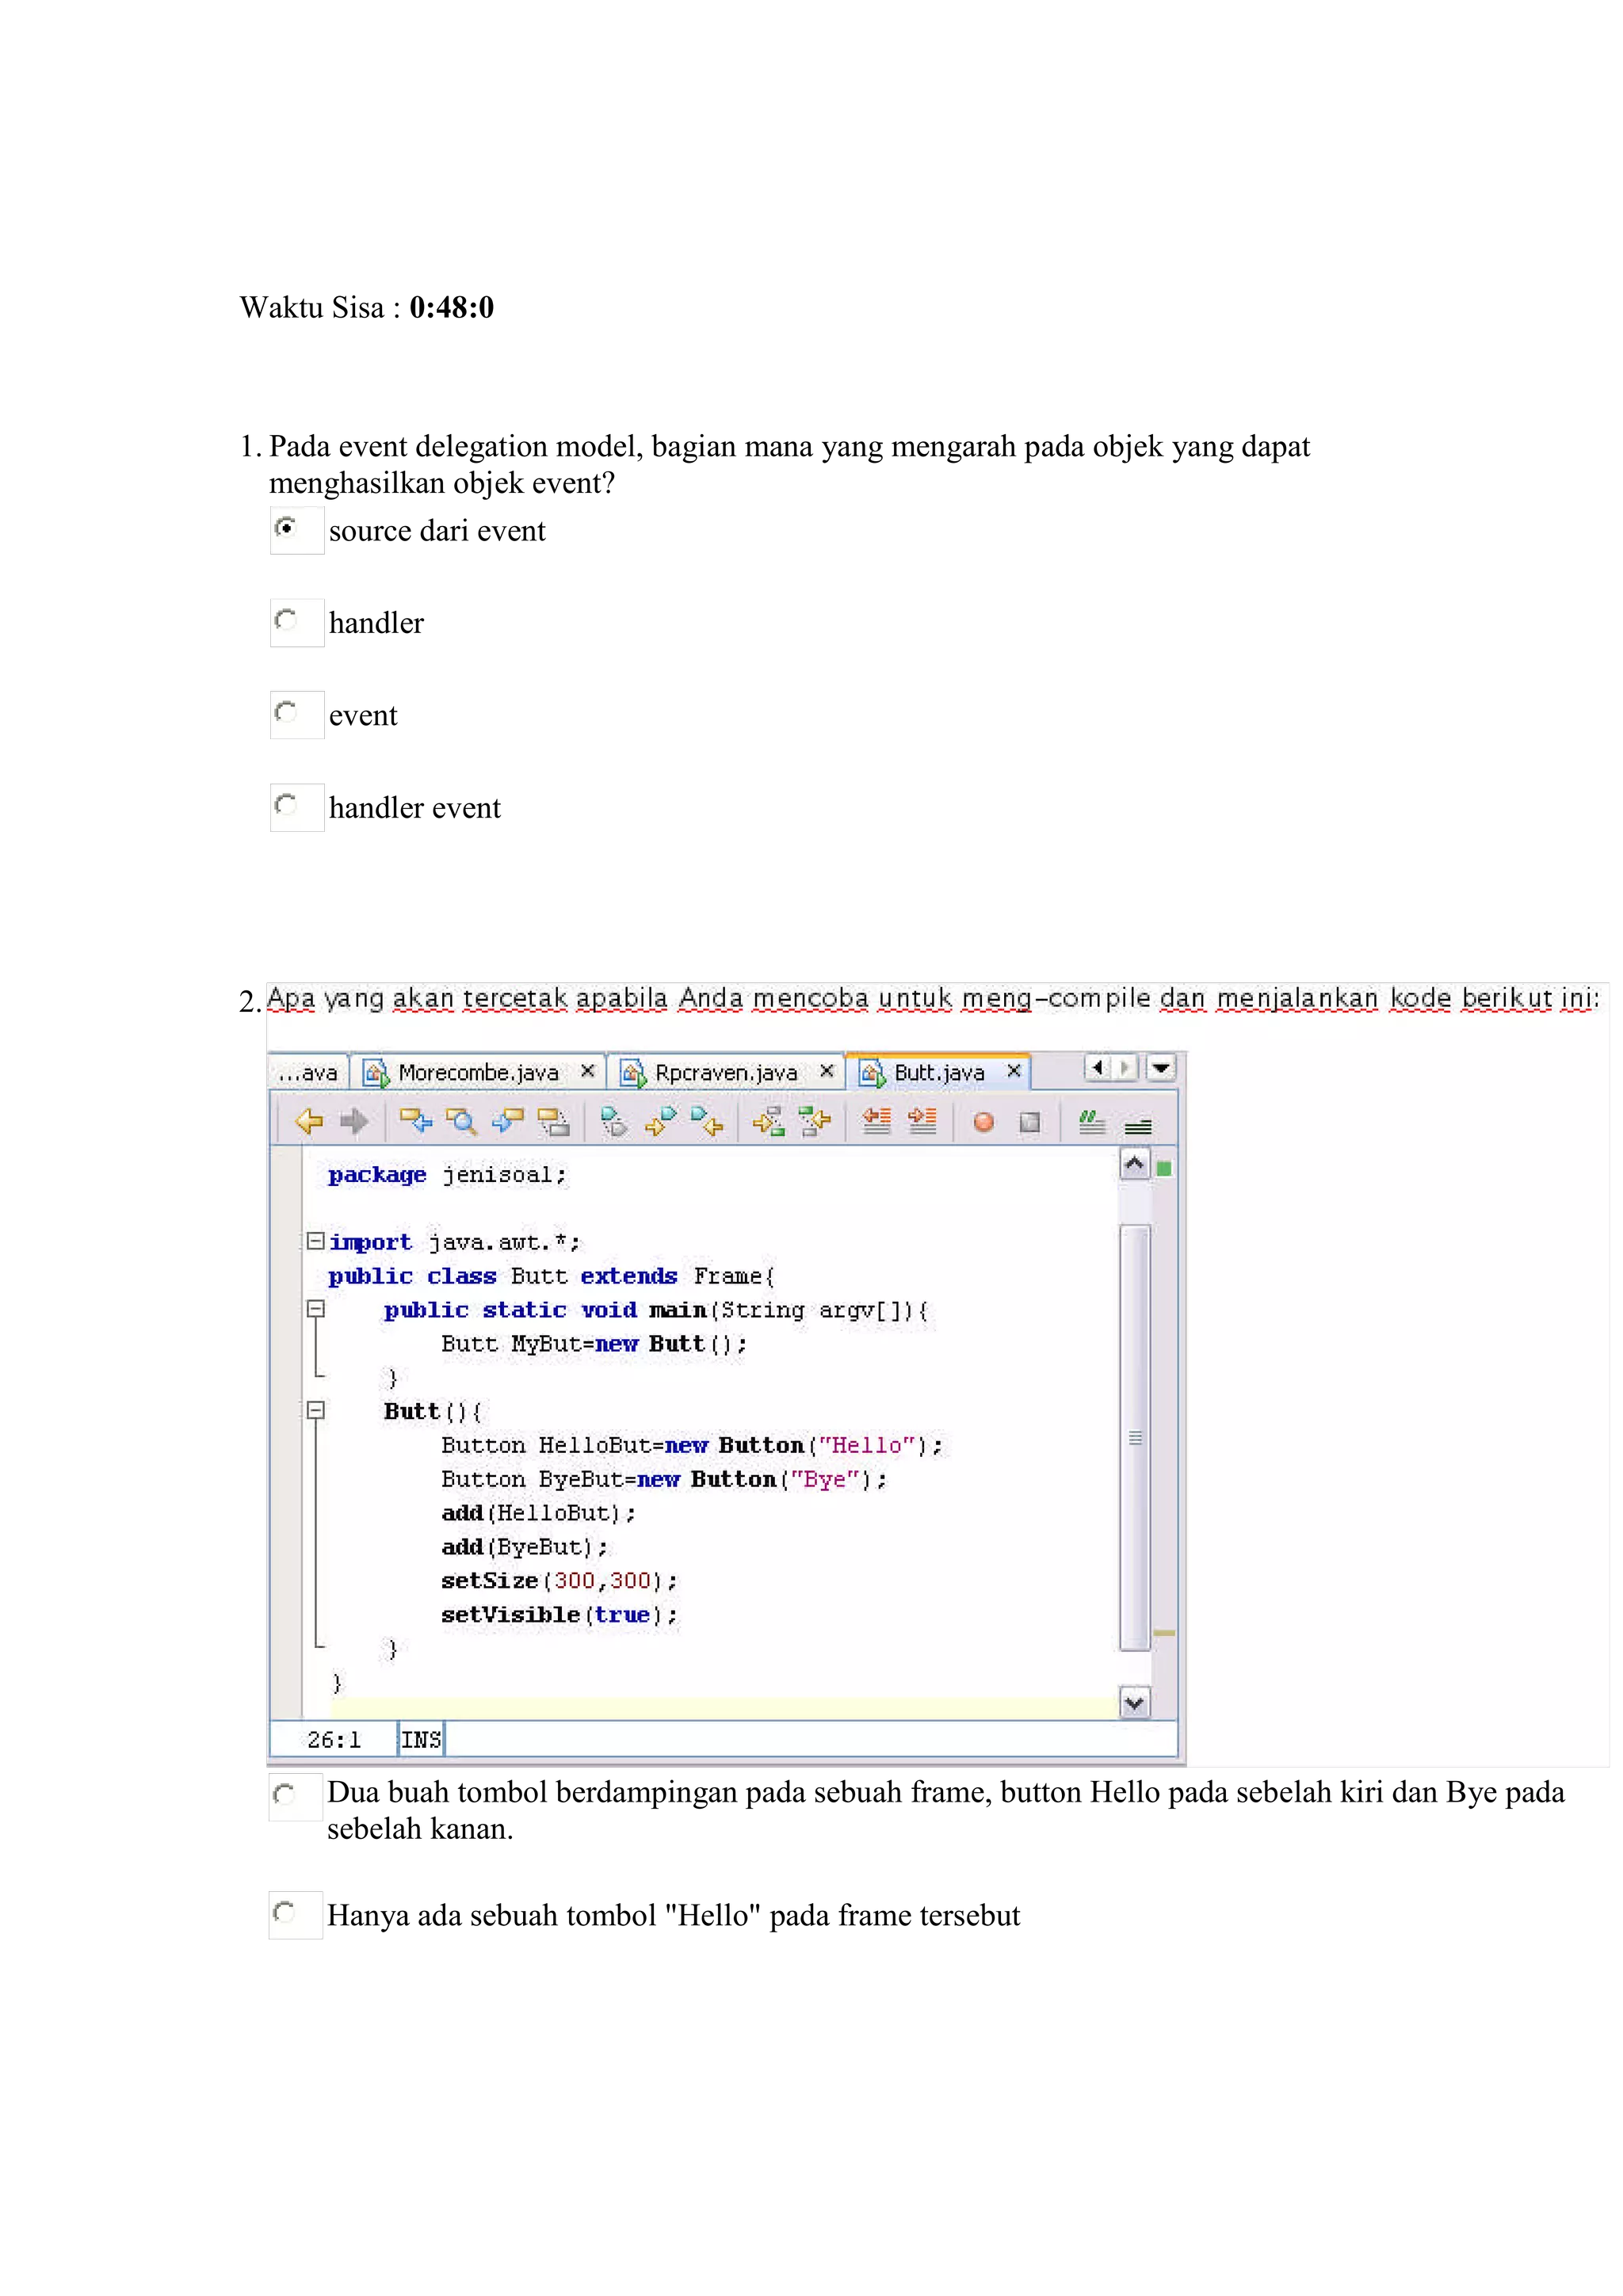Click the Shift Line Right icon
Image resolution: width=1623 pixels, height=2296 pixels.
click(x=922, y=1121)
